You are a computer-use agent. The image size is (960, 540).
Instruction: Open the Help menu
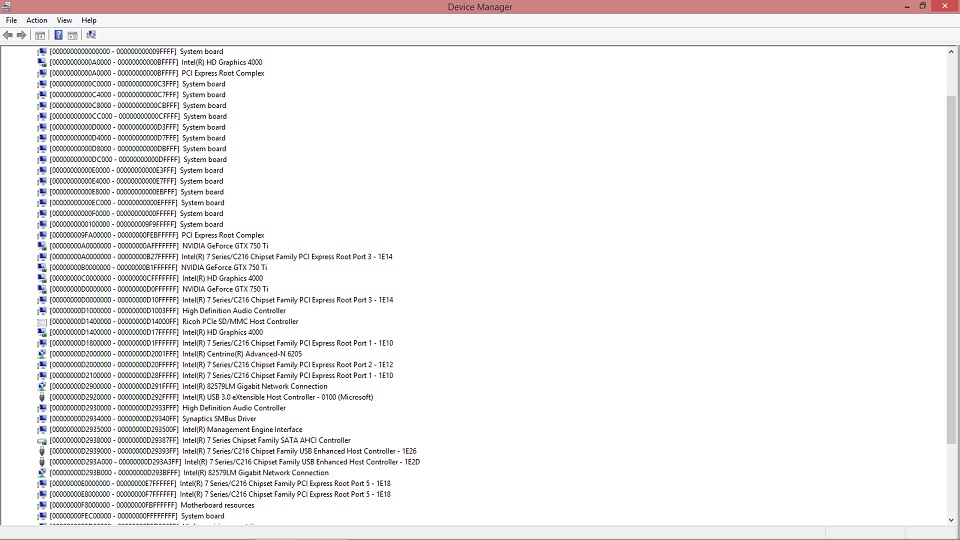click(89, 20)
